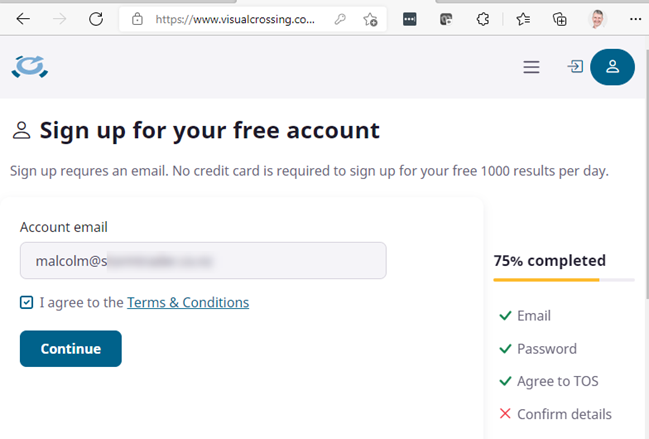The image size is (649, 439).
Task: Click the address bar URL
Action: pos(234,19)
